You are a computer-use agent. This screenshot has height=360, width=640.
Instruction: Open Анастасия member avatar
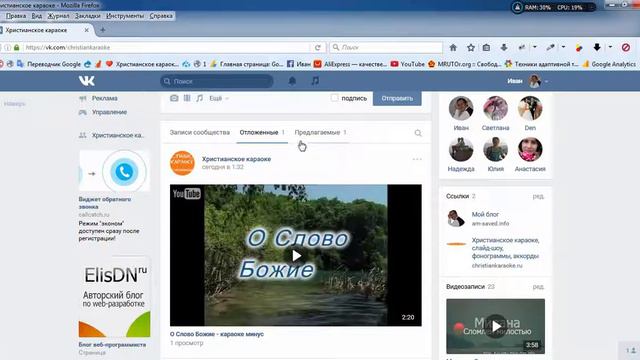tap(530, 149)
